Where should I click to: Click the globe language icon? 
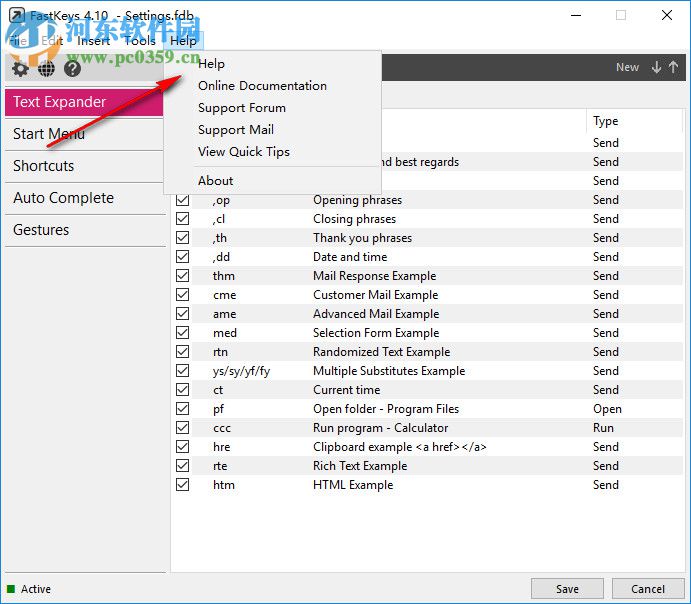[46, 69]
